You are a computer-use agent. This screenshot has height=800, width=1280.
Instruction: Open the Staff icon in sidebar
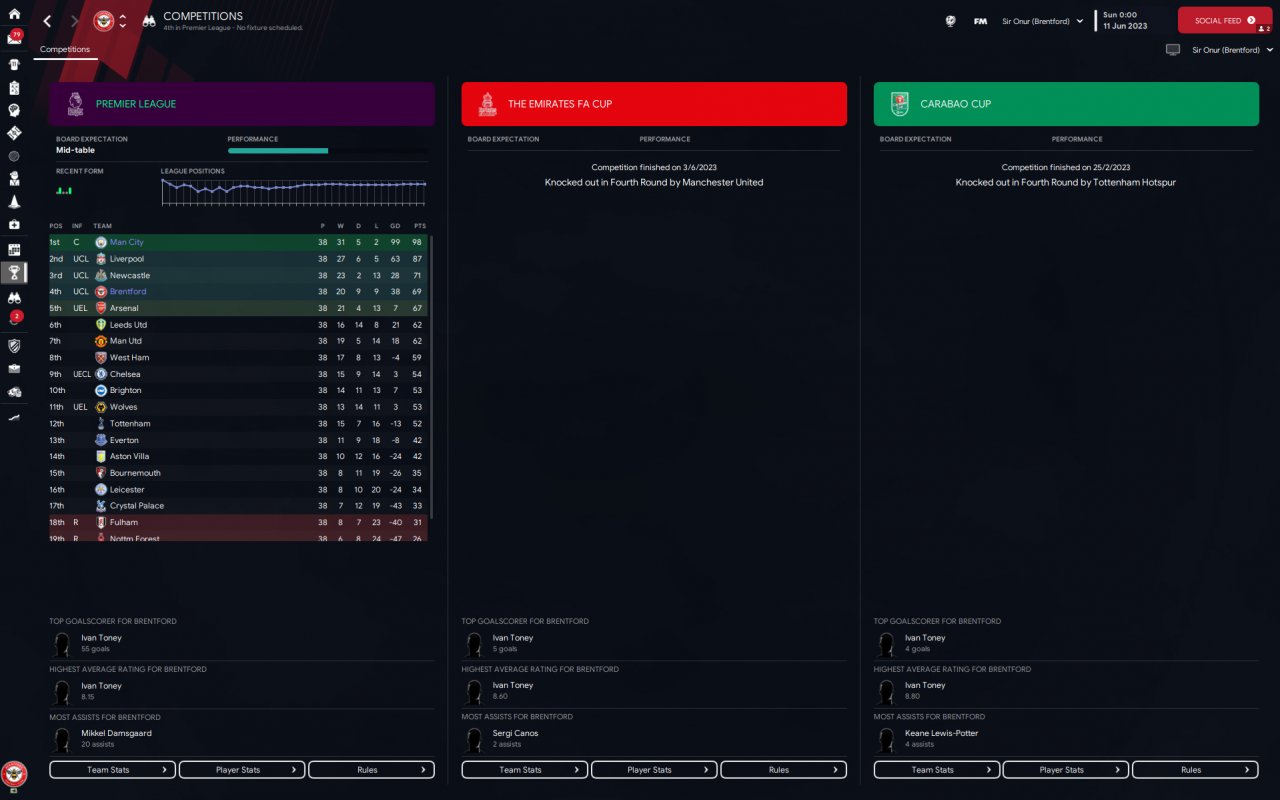point(14,179)
